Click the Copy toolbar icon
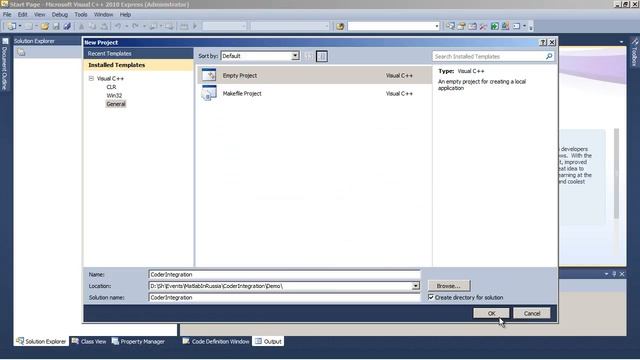The image size is (640, 360). pos(93,27)
